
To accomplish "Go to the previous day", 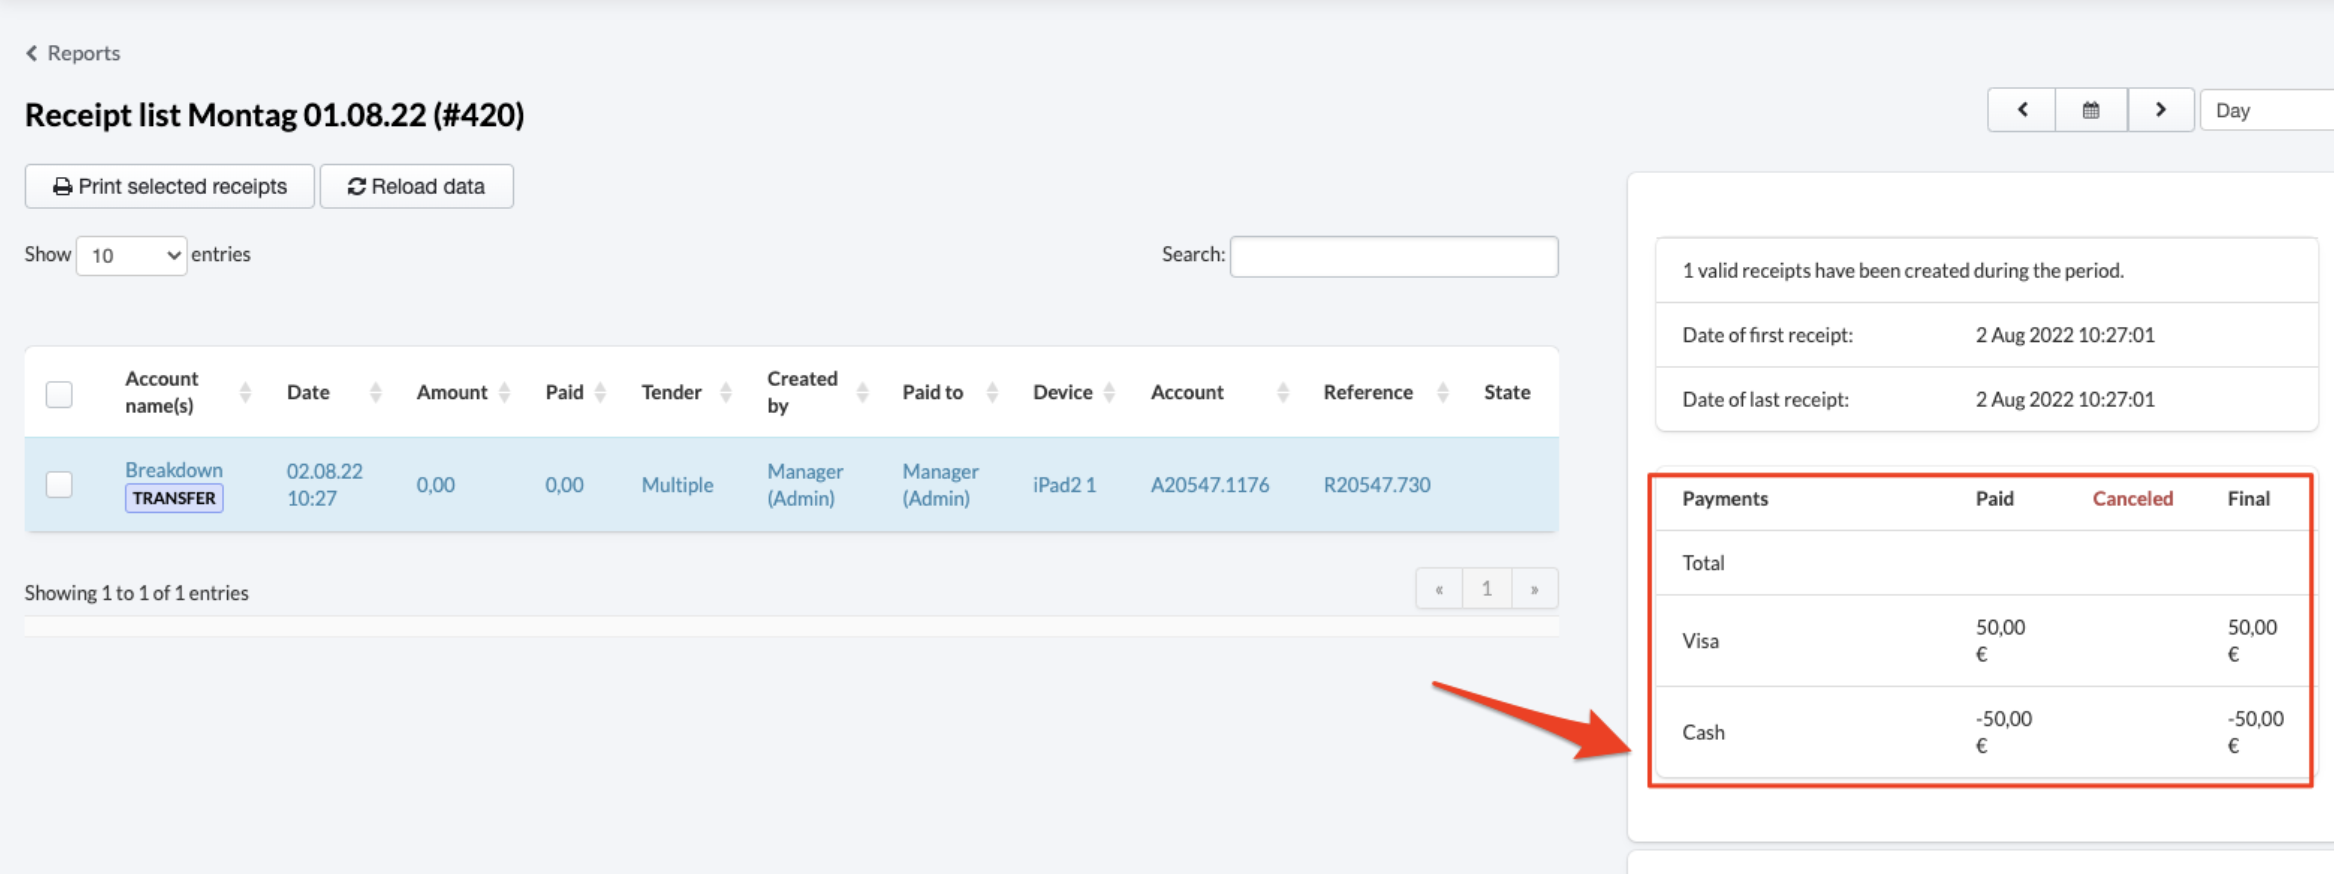I will tap(2021, 110).
